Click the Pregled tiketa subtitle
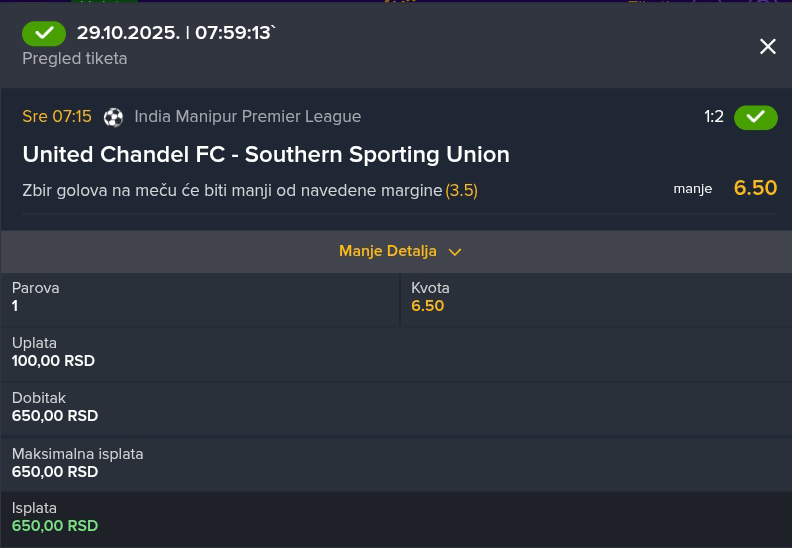 coord(75,58)
